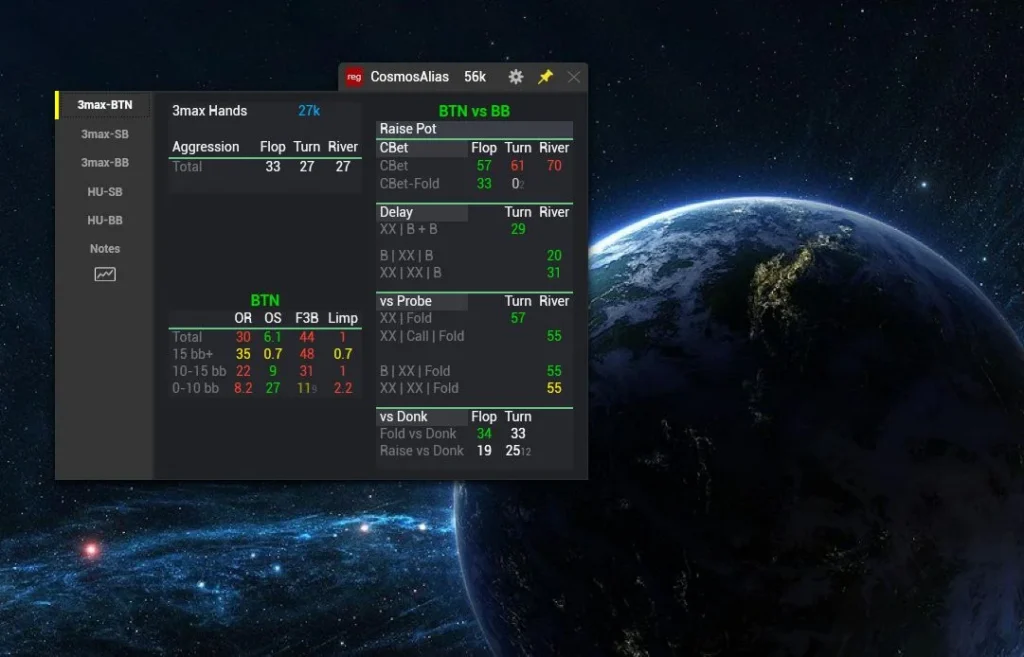The image size is (1024, 657).
Task: Click the Raise vs Donk Flop value 19
Action: 484,451
